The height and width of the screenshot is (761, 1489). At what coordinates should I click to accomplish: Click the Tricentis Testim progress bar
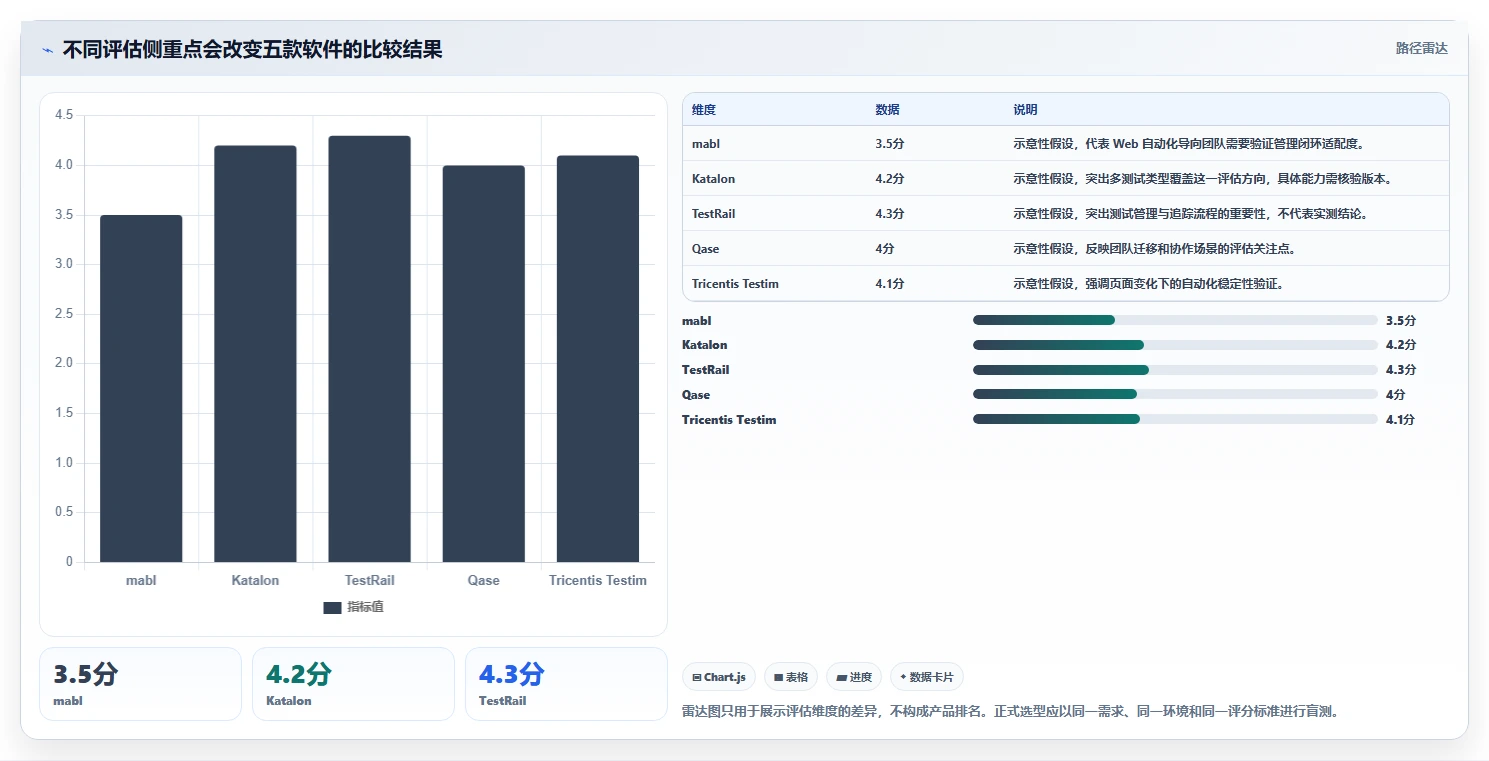click(1175, 419)
